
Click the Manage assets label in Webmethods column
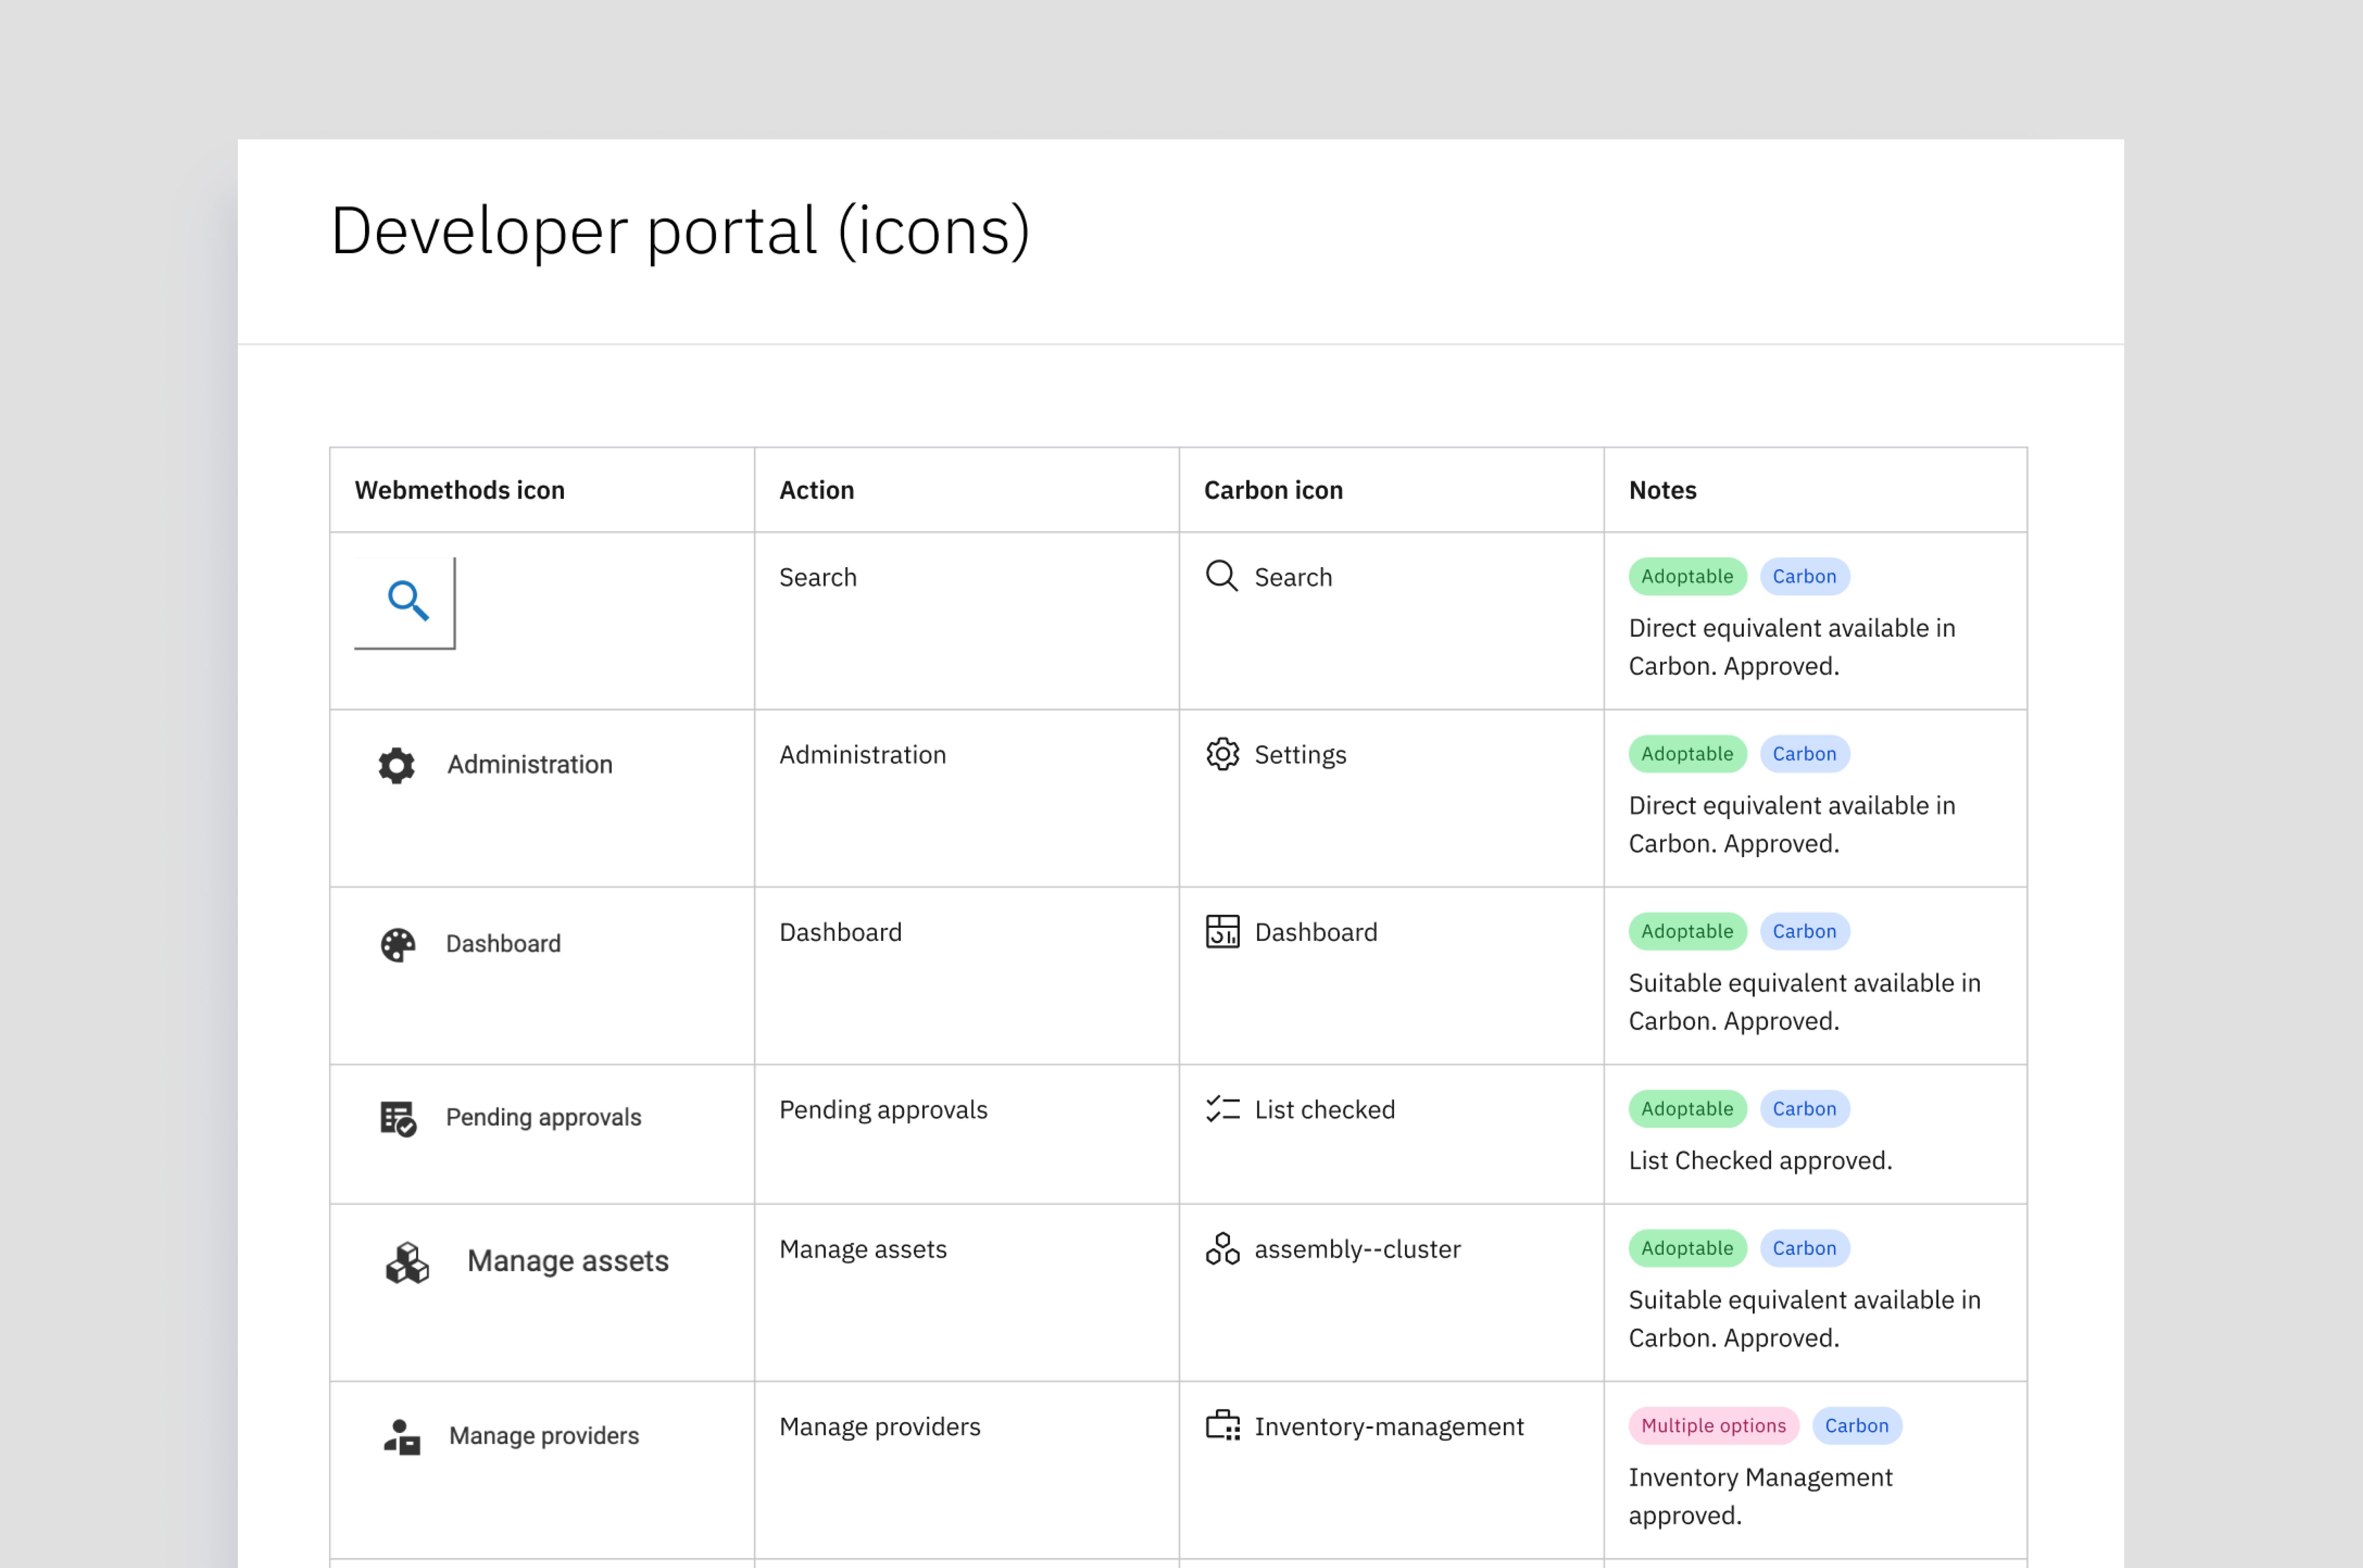pyautogui.click(x=568, y=1262)
